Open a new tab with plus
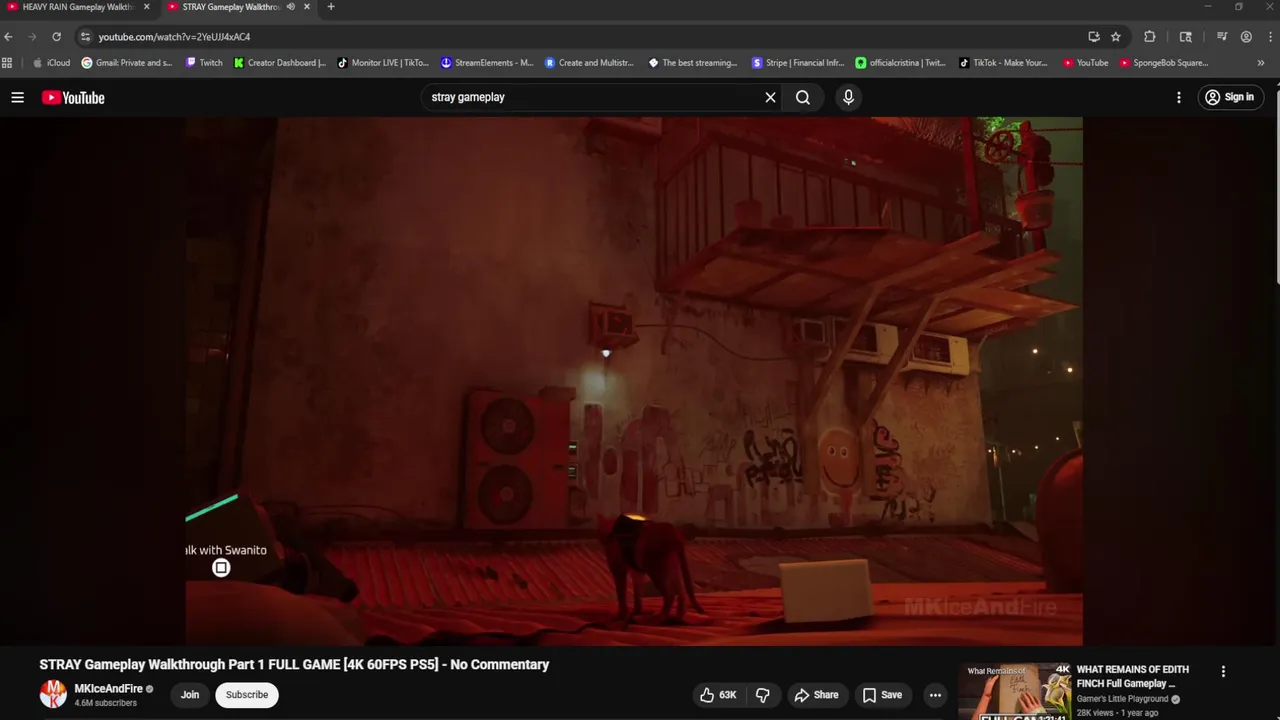The width and height of the screenshot is (1280, 720). point(331,7)
